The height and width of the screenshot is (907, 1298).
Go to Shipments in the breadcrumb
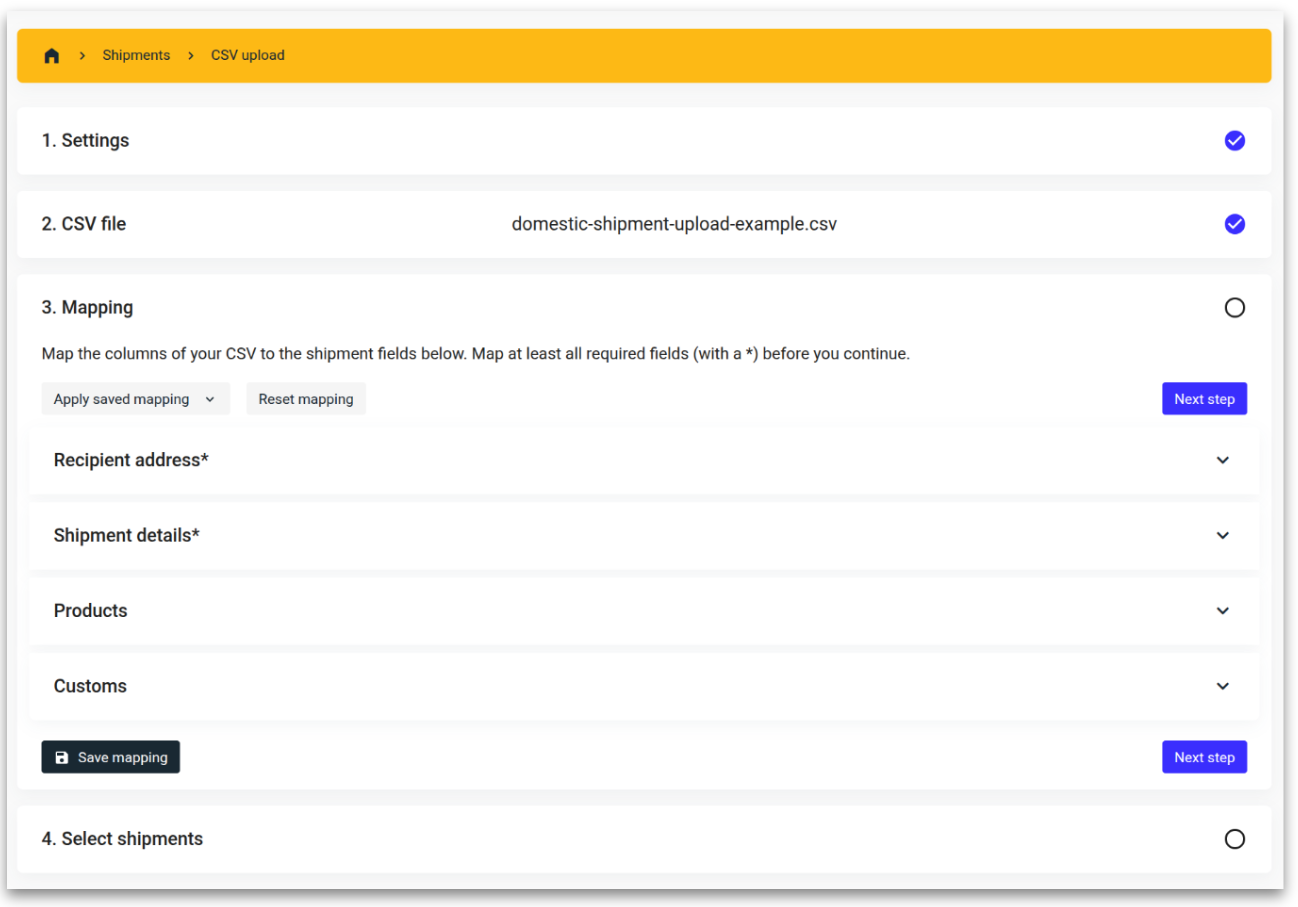tap(136, 56)
